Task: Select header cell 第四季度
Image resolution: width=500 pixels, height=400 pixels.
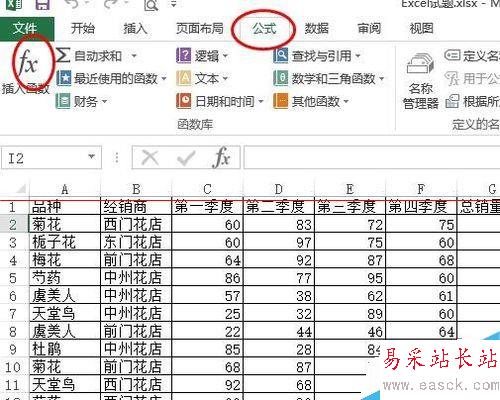Action: tap(421, 207)
